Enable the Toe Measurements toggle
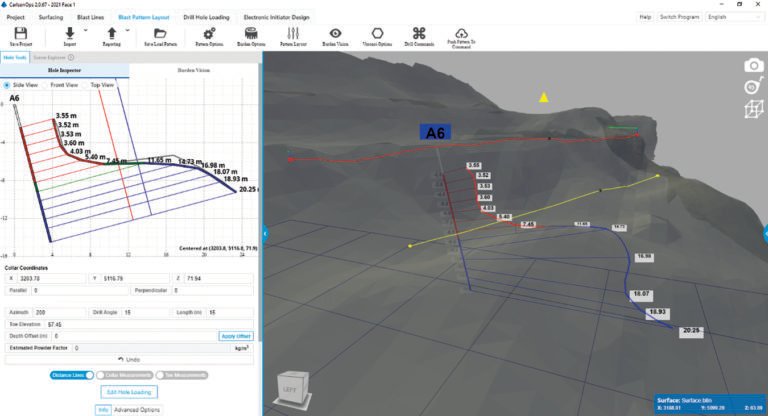768x416 pixels. click(x=182, y=375)
